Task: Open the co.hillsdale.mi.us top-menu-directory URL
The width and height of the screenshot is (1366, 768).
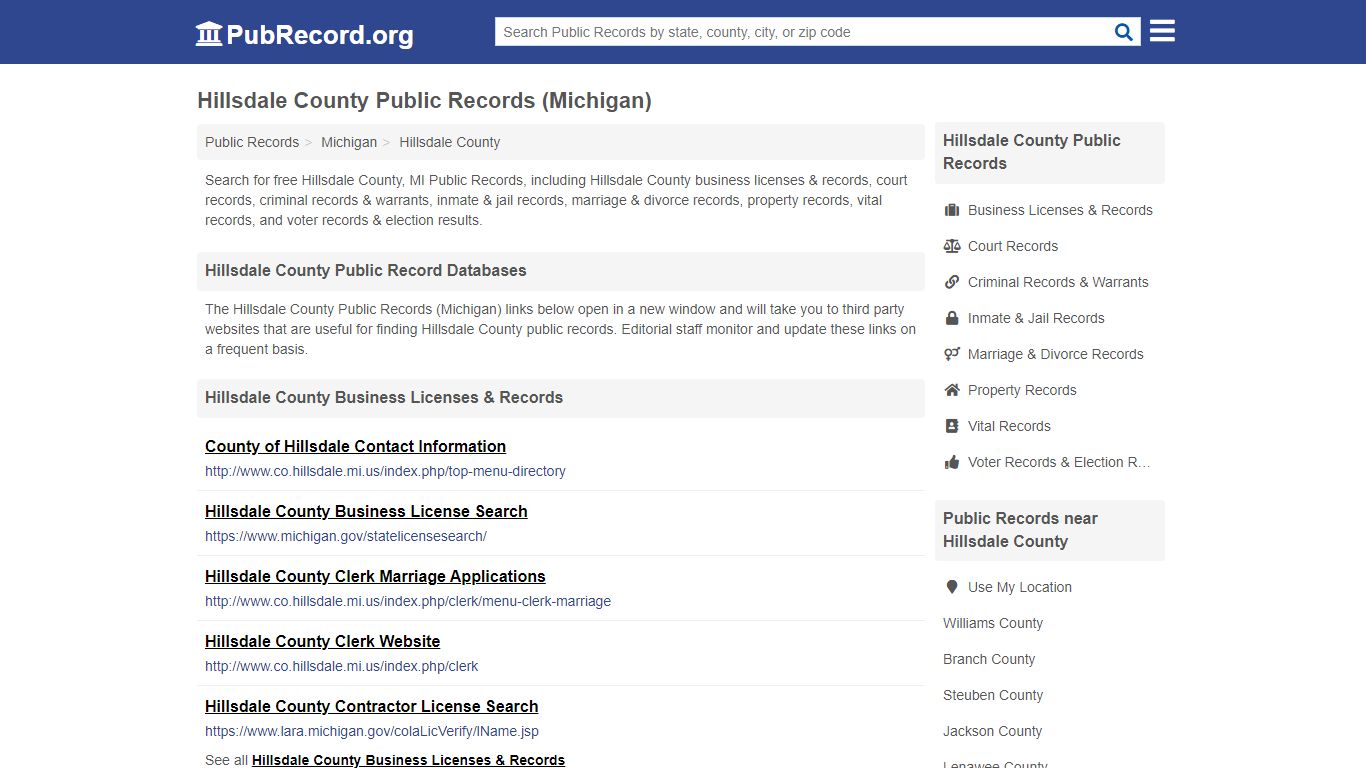Action: (385, 471)
